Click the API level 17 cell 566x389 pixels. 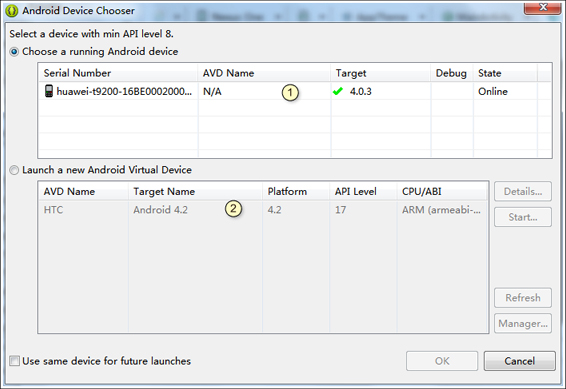click(x=340, y=210)
